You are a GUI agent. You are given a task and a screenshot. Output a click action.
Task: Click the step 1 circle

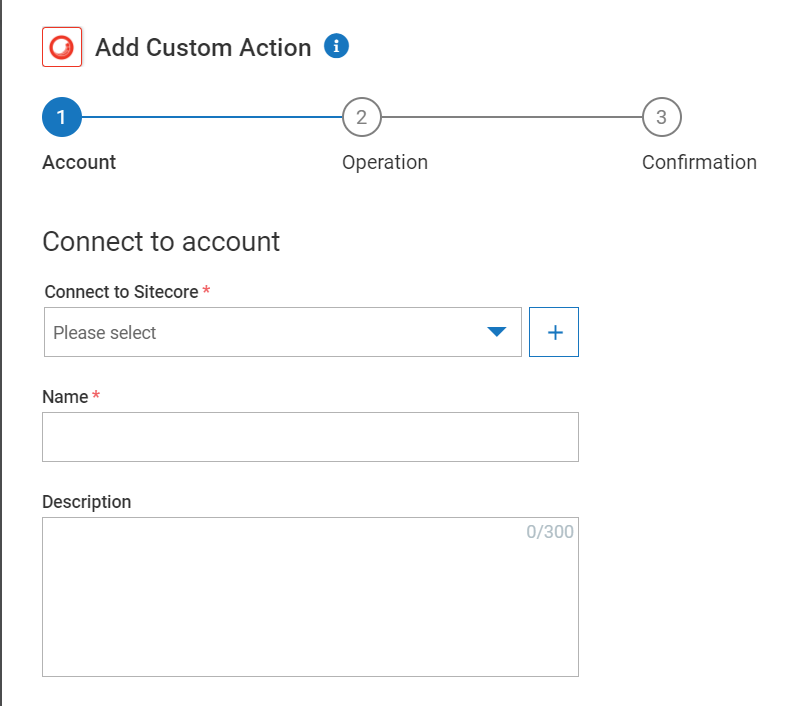point(61,117)
